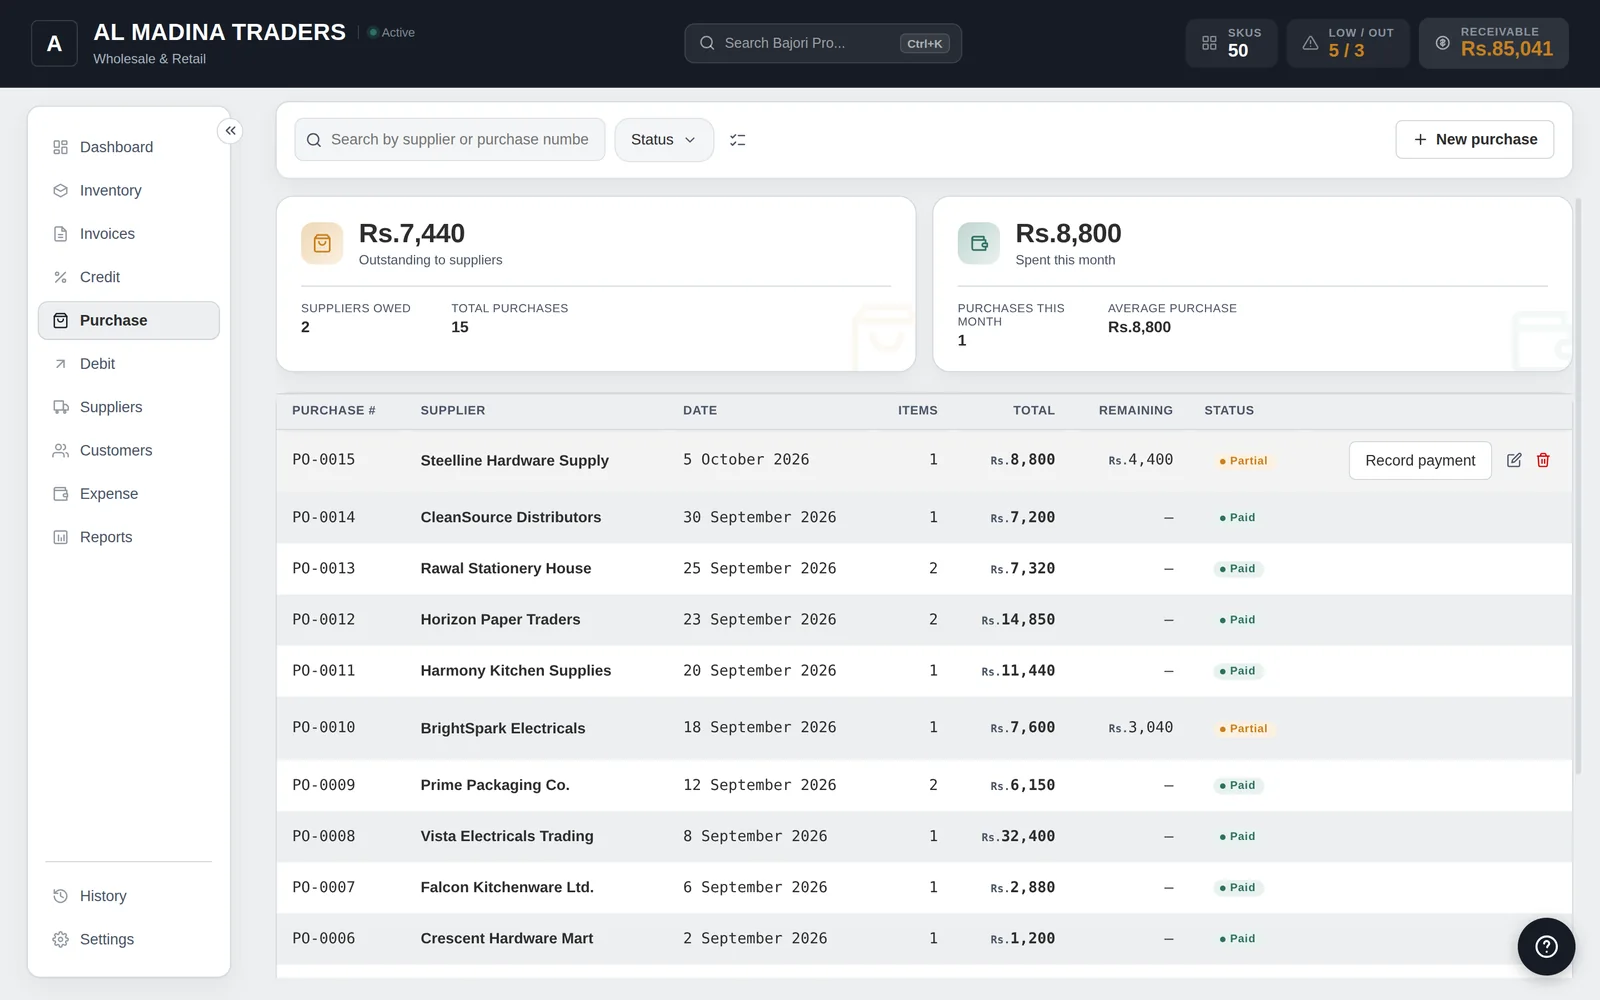The width and height of the screenshot is (1600, 1000).
Task: Click the SKUs grid icon
Action: [x=1209, y=43]
